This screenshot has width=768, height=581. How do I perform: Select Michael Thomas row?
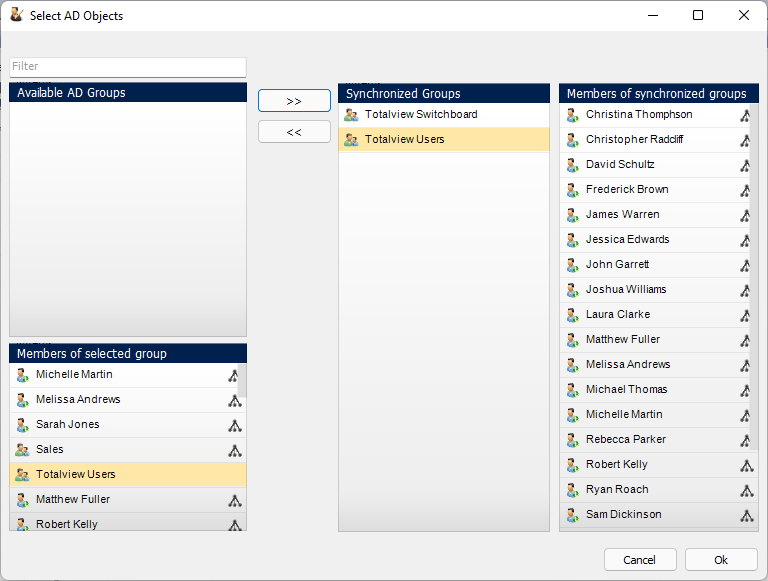click(655, 390)
